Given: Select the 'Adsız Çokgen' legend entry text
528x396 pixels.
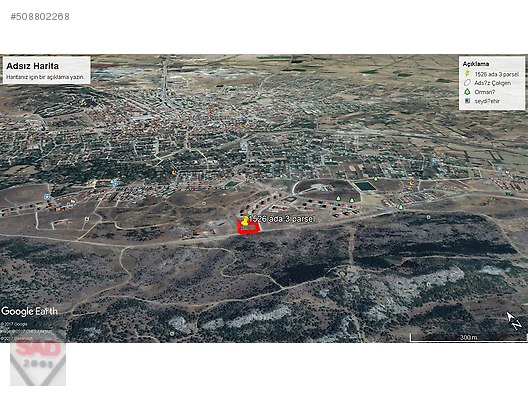Looking at the screenshot, I should point(492,83).
